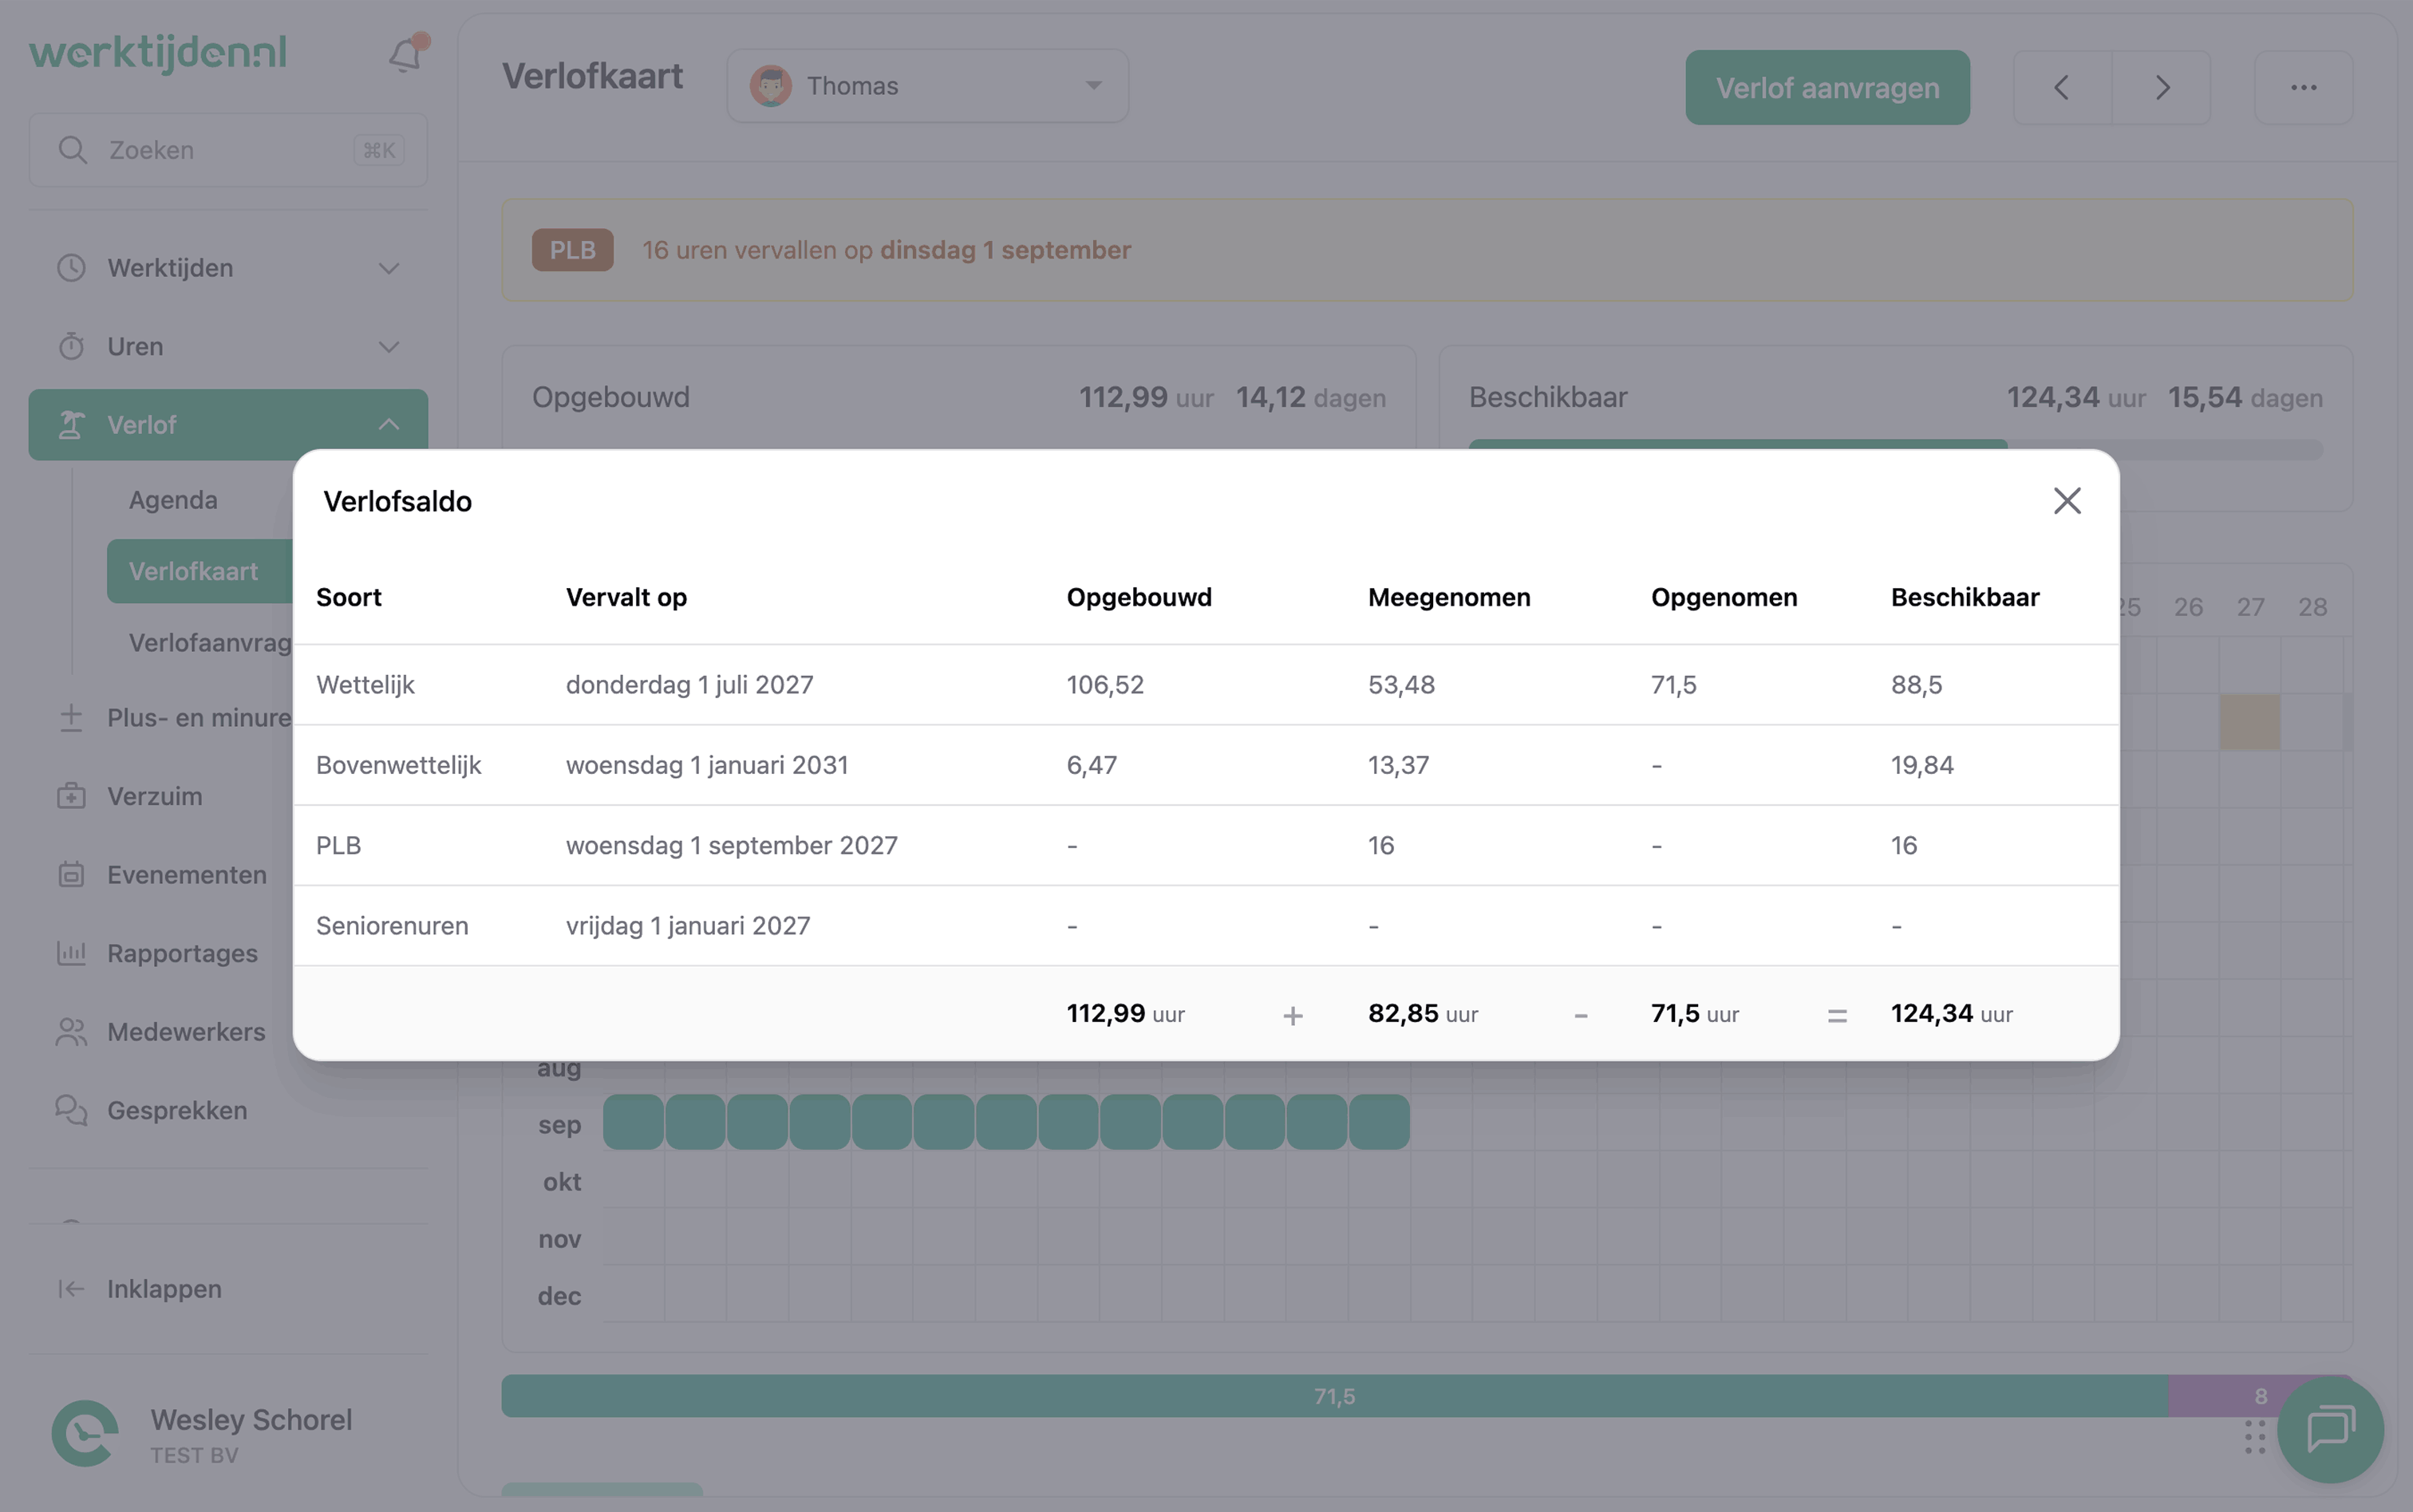Close the Verlofsaldo dialog
This screenshot has height=1512, width=2413.
pyautogui.click(x=2067, y=500)
